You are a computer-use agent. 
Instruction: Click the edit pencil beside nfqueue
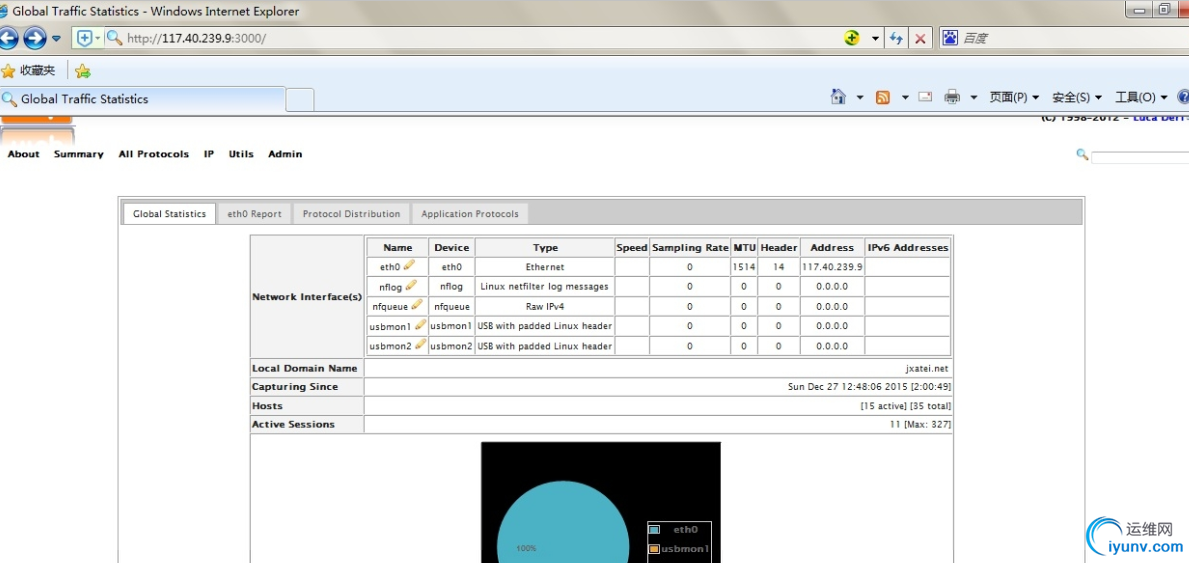point(417,305)
